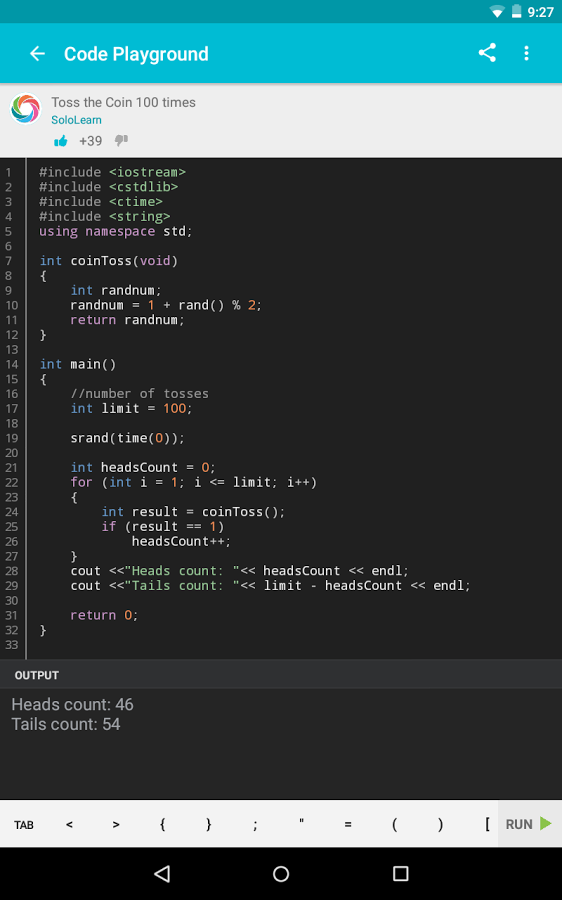562x900 pixels.
Task: Open the share icon
Action: (487, 53)
